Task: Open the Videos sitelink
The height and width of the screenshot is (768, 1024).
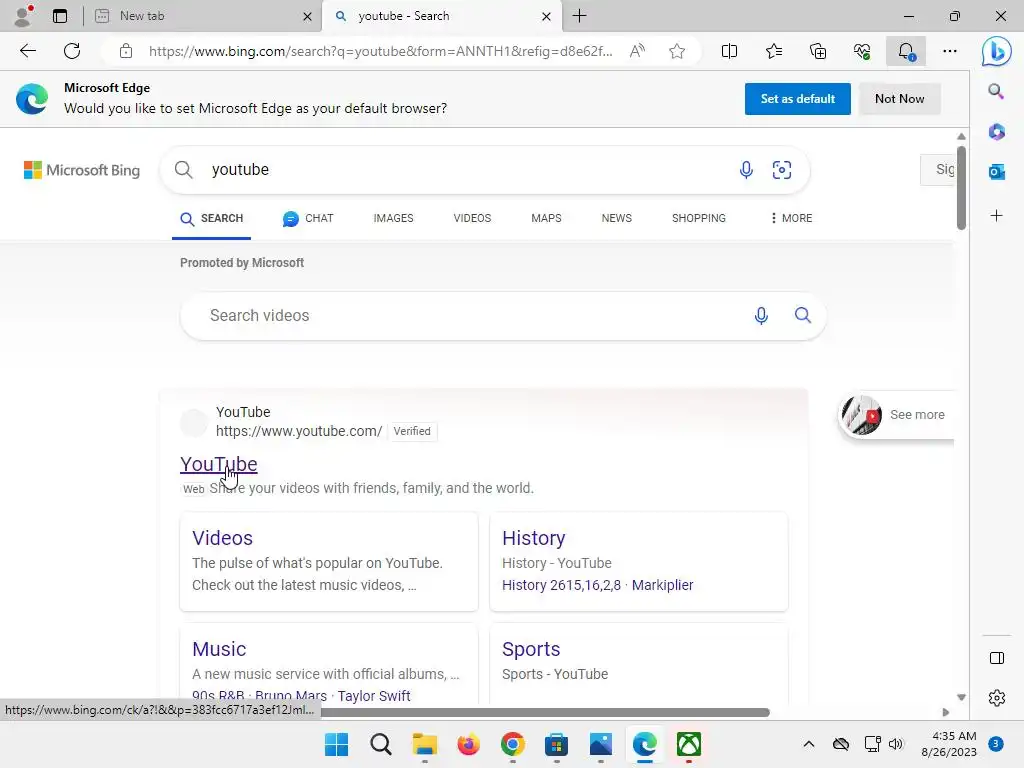Action: (x=222, y=538)
